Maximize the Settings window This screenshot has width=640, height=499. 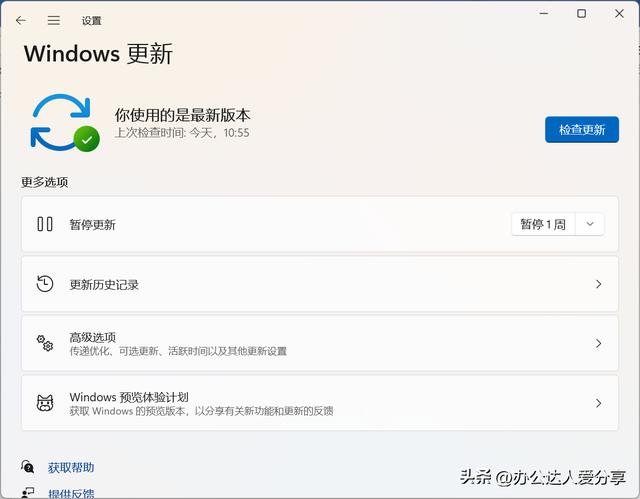[582, 13]
